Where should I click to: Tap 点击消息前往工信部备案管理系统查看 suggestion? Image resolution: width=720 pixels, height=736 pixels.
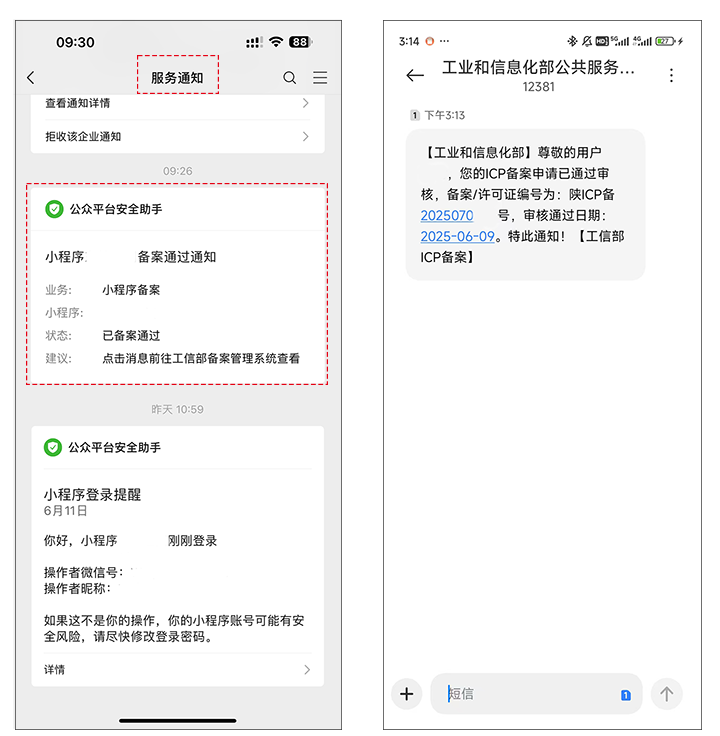[x=201, y=359]
